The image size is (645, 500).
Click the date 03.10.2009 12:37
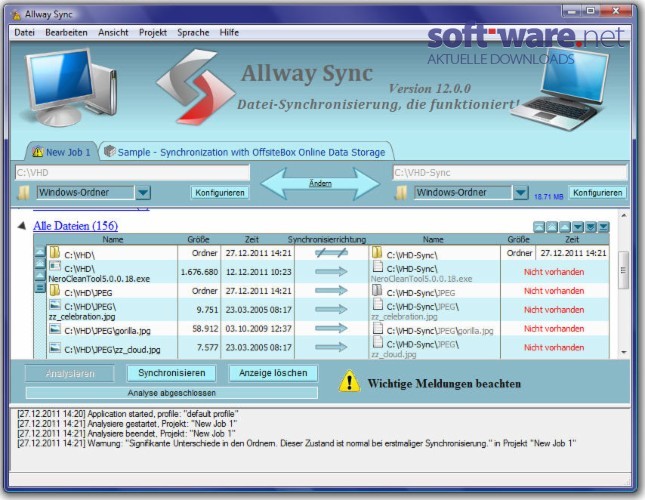[258, 329]
